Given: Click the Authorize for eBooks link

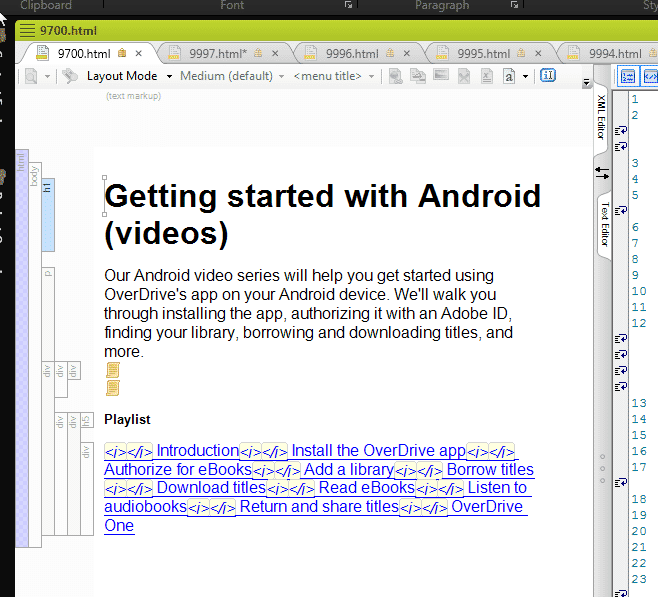Looking at the screenshot, I should point(178,469).
